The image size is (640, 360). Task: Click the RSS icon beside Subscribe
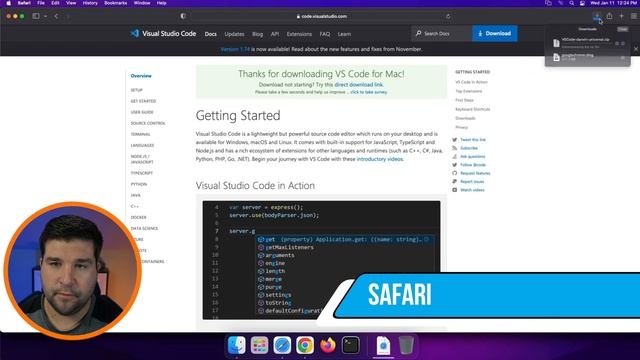coord(455,148)
